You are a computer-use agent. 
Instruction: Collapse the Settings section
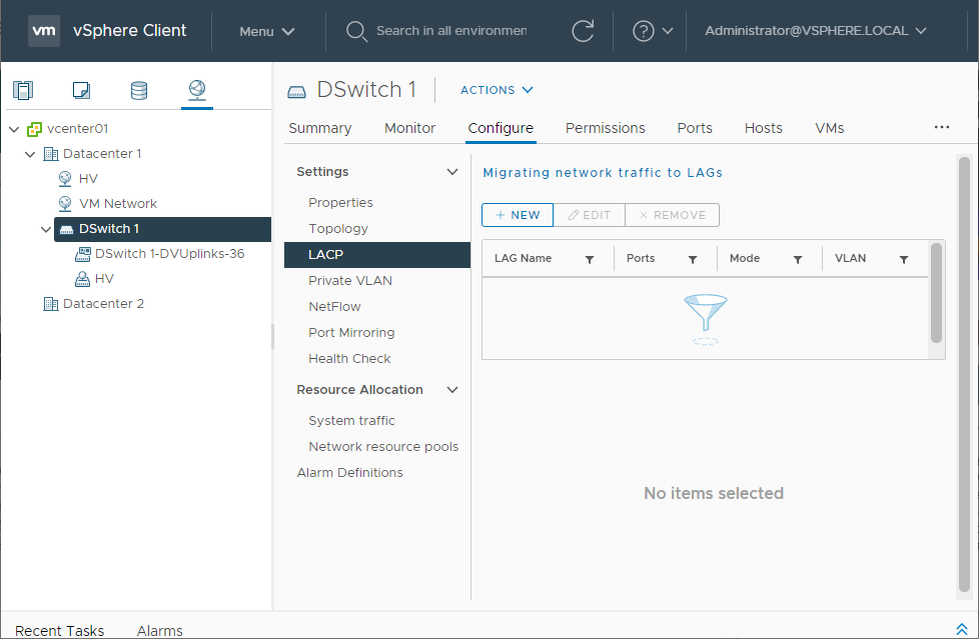pos(453,172)
